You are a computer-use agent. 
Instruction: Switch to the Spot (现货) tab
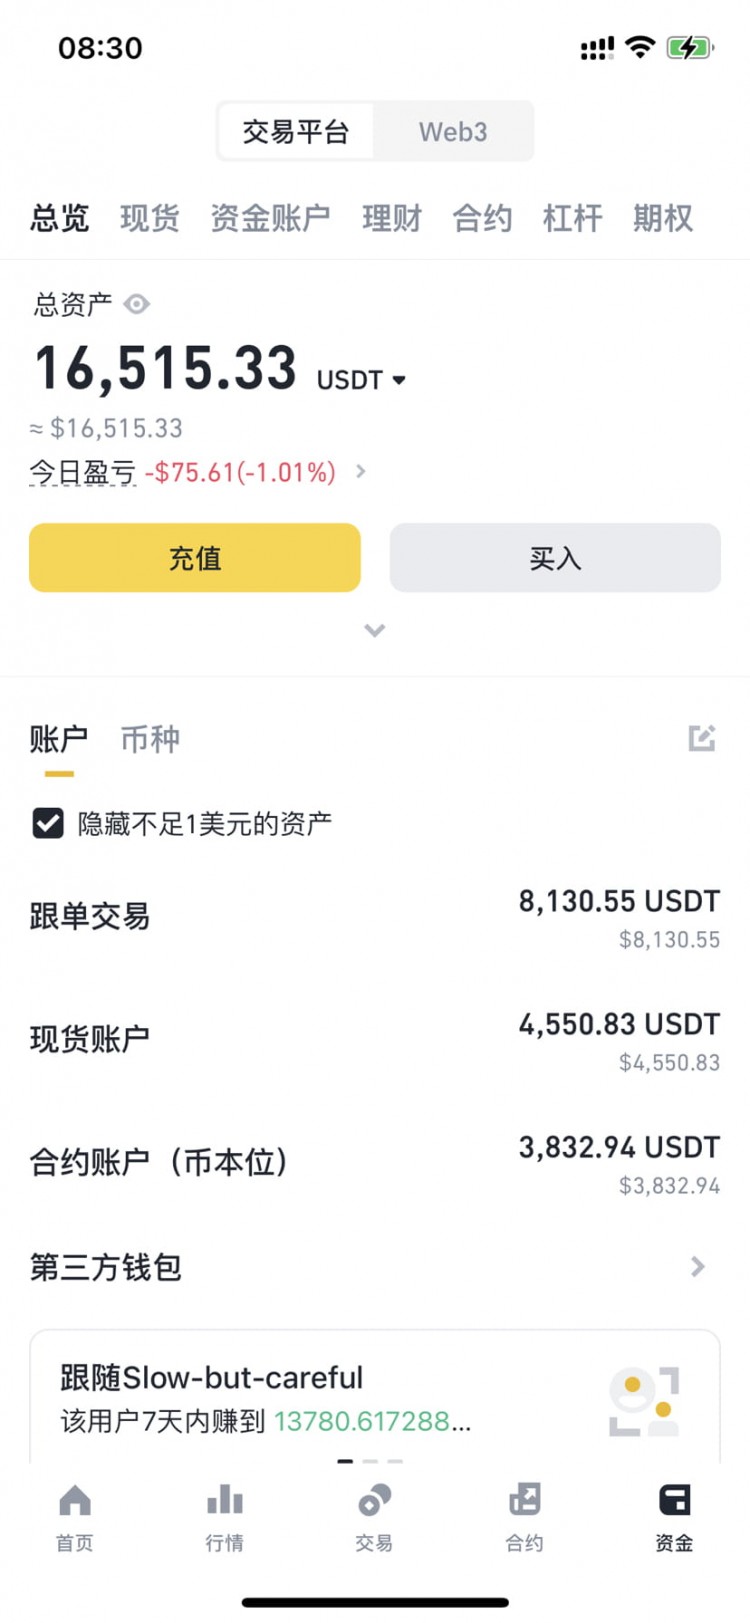pyautogui.click(x=150, y=218)
